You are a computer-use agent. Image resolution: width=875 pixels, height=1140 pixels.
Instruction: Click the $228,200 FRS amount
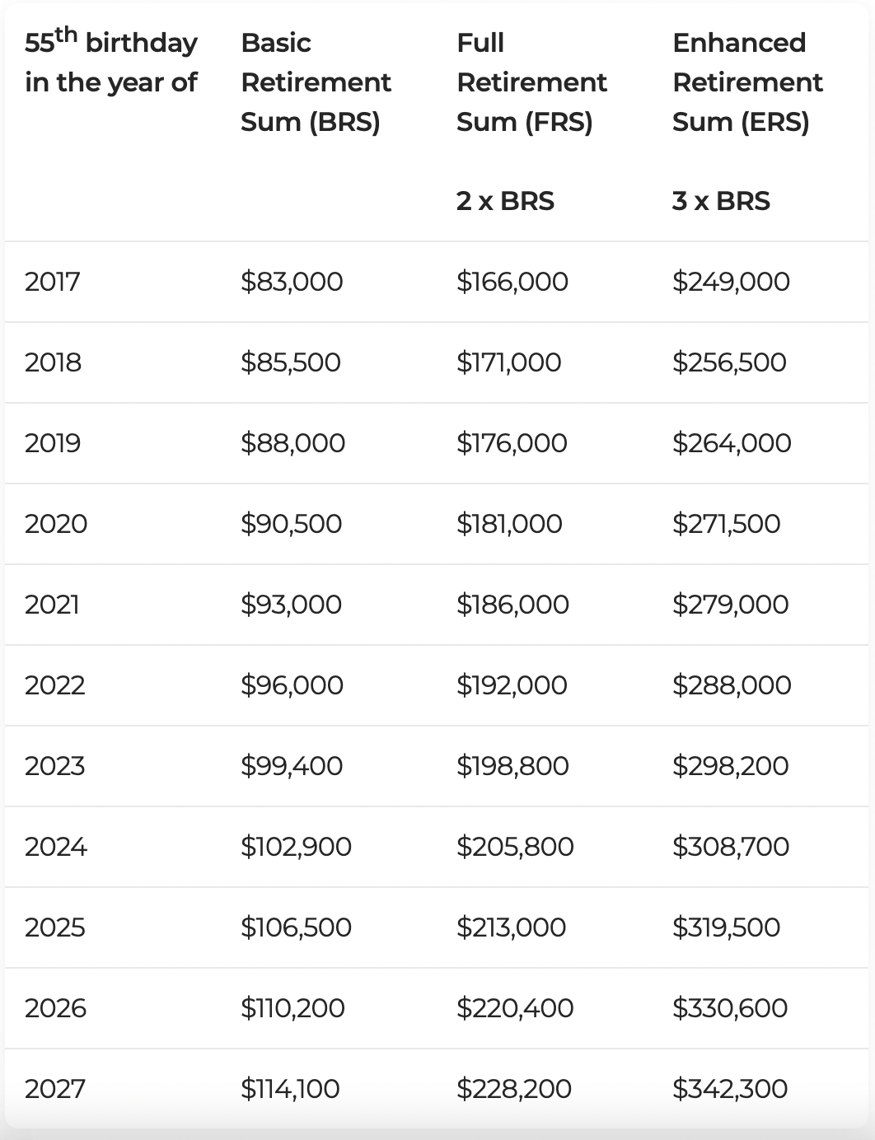[x=515, y=1089]
